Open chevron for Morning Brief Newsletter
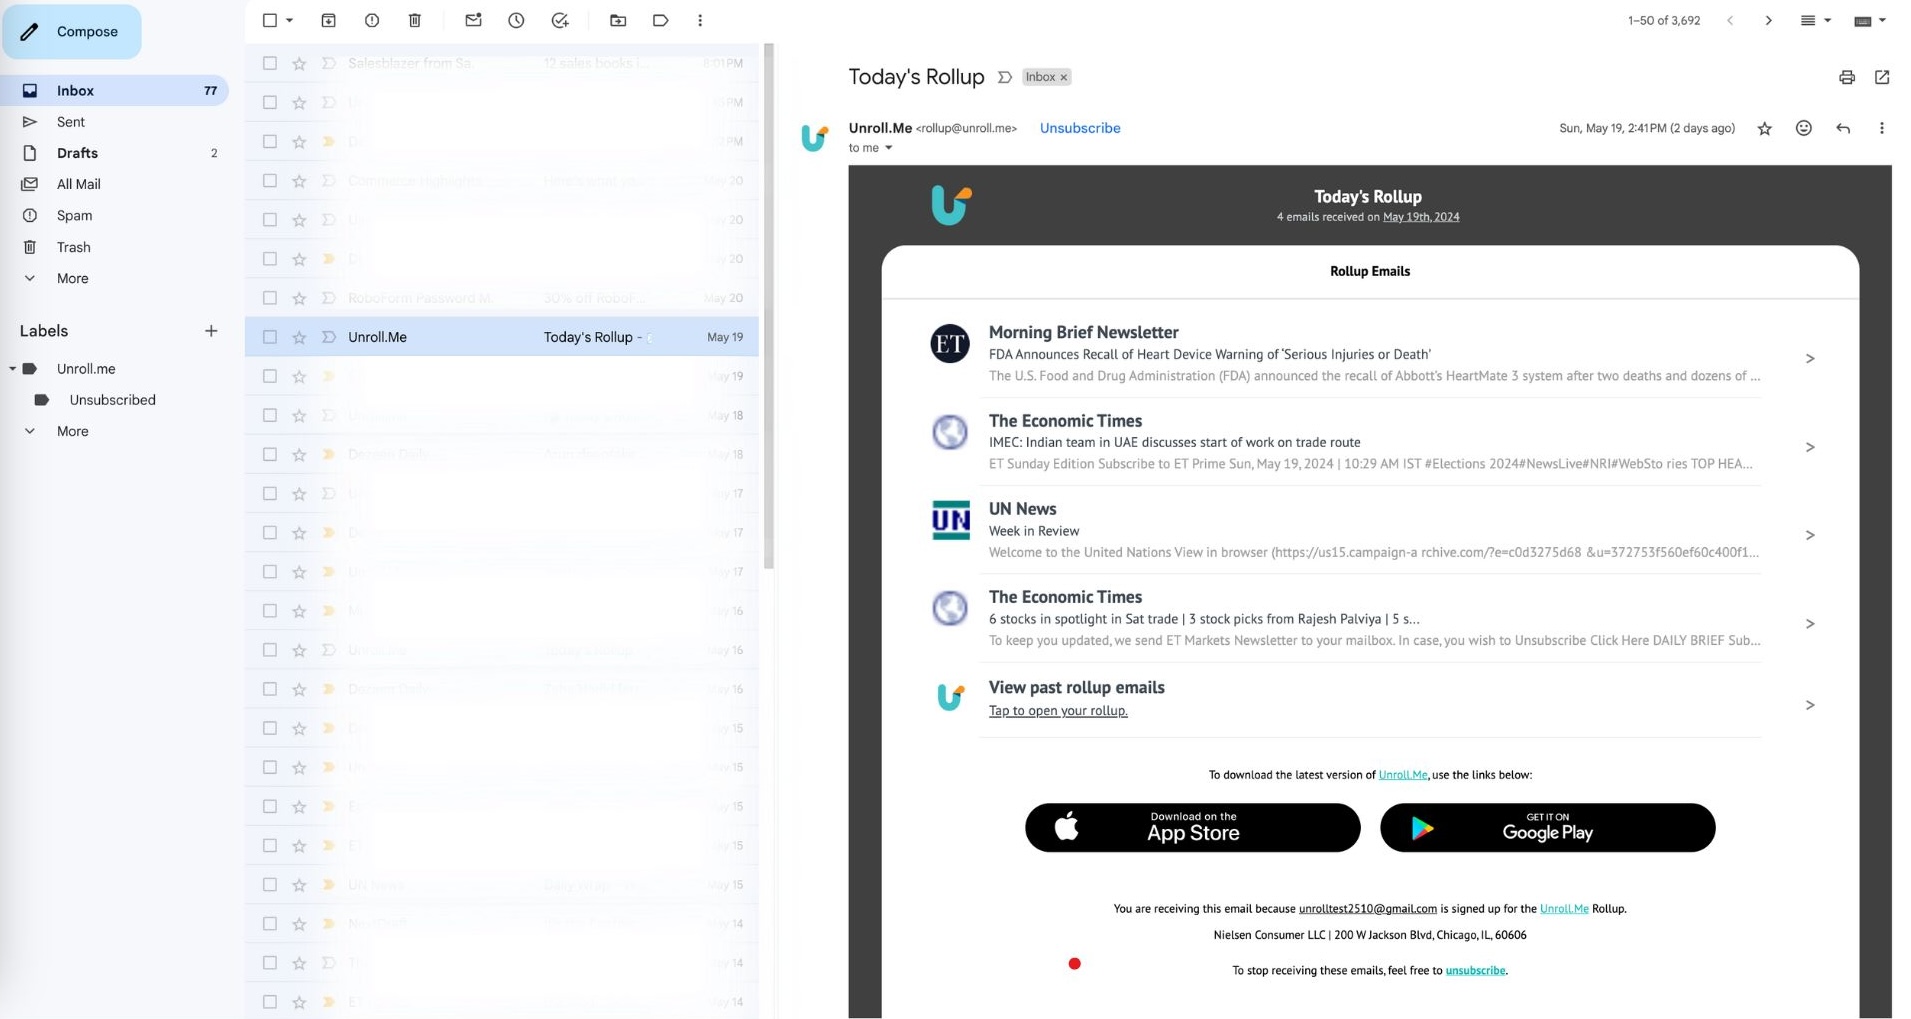Screen dimensions: 1911x1019 [x=1810, y=358]
